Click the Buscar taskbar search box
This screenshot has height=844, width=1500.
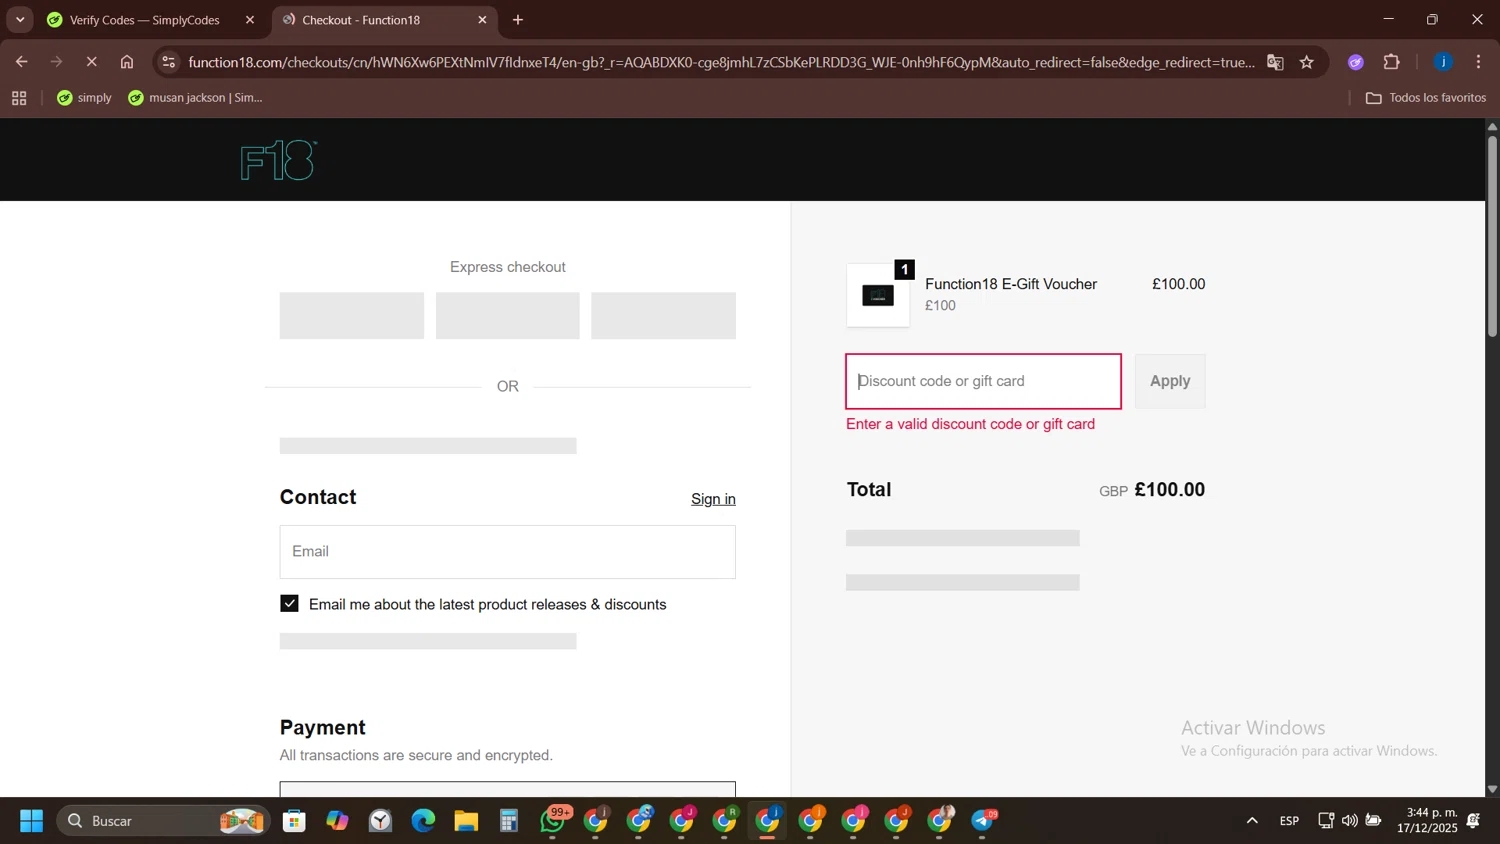(x=164, y=821)
